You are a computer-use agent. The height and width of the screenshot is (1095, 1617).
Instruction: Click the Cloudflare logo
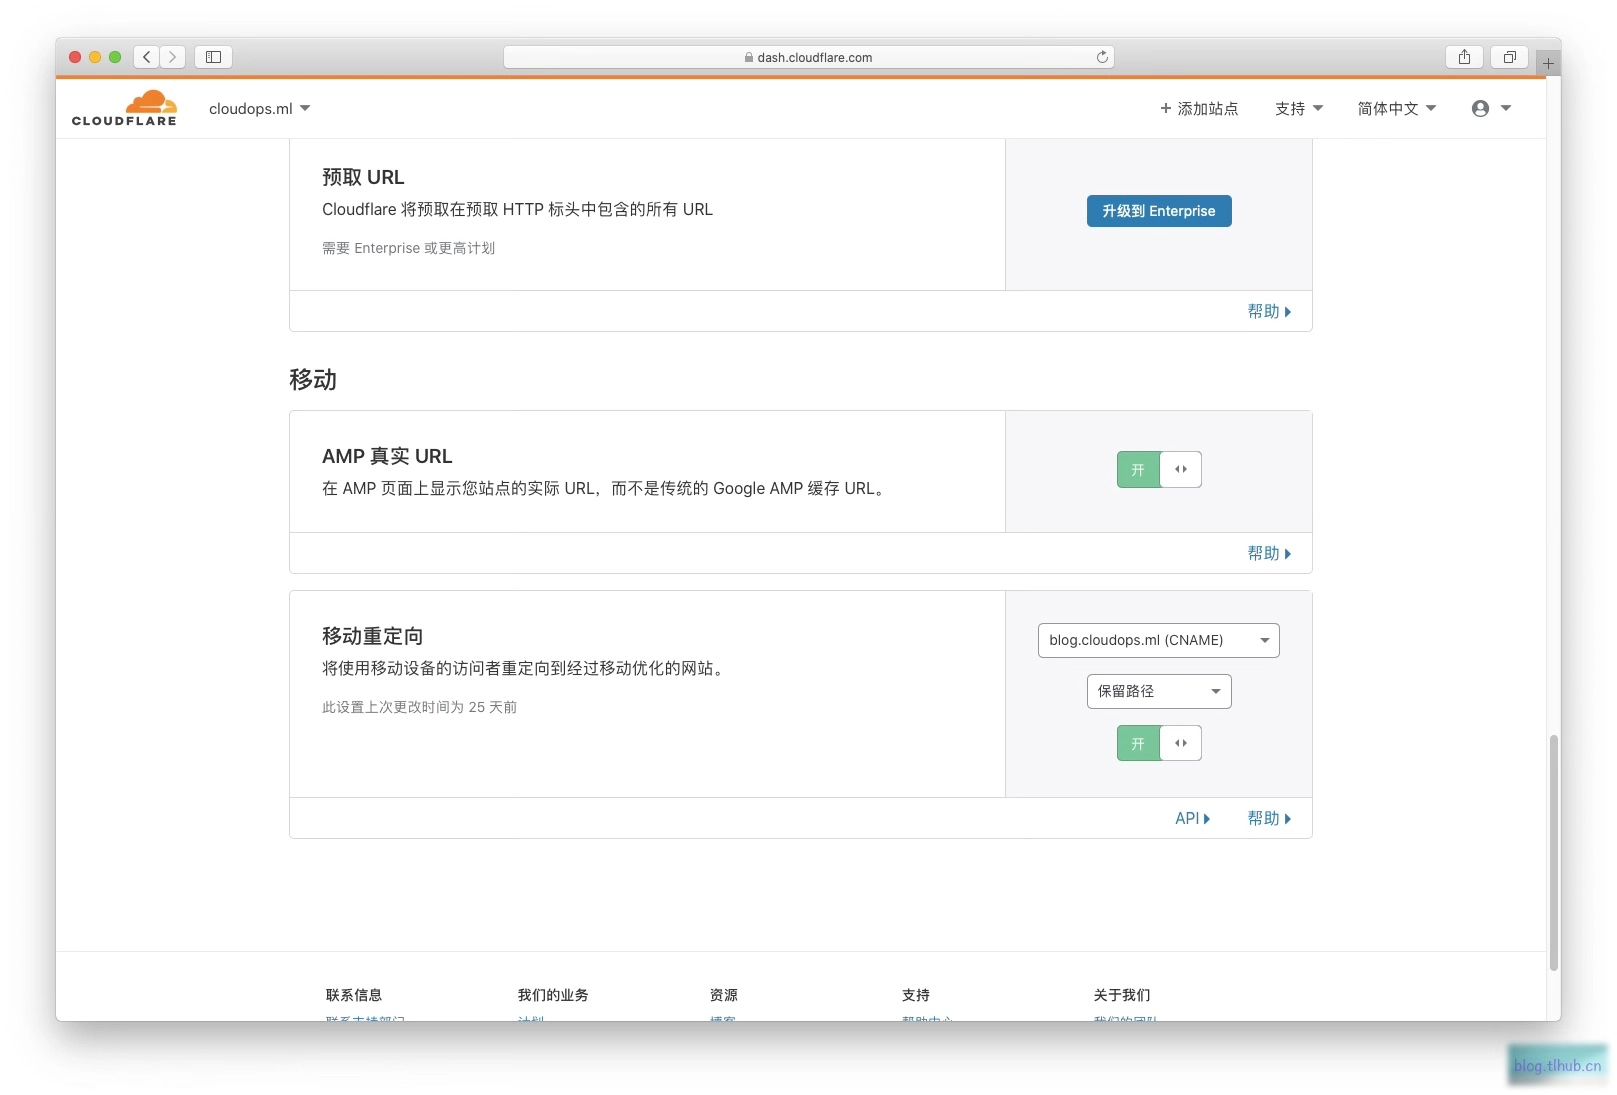124,108
